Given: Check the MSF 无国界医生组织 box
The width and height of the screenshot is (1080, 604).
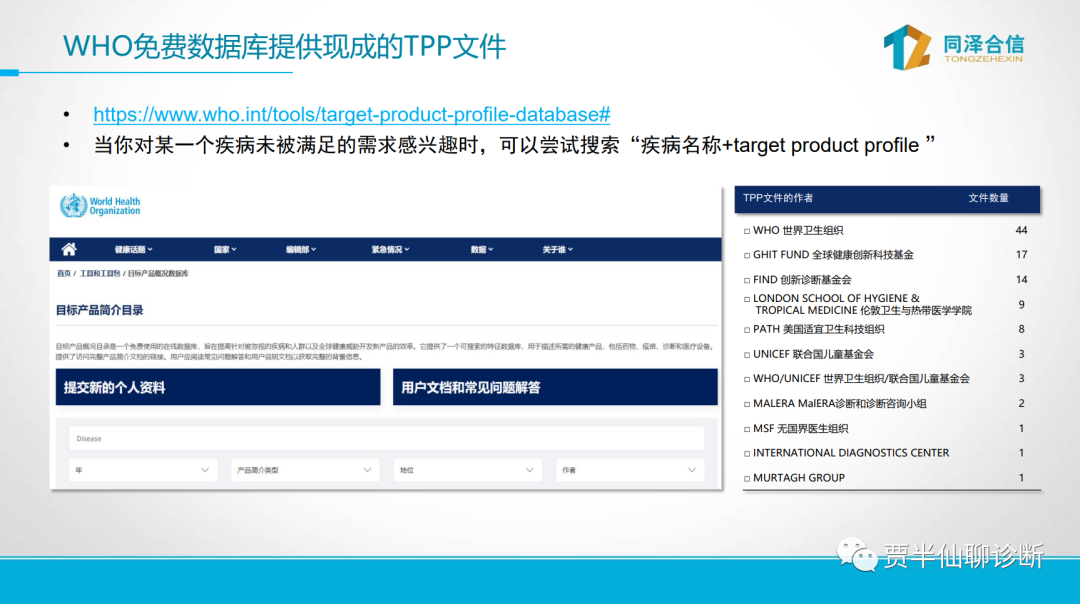Looking at the screenshot, I should (746, 429).
